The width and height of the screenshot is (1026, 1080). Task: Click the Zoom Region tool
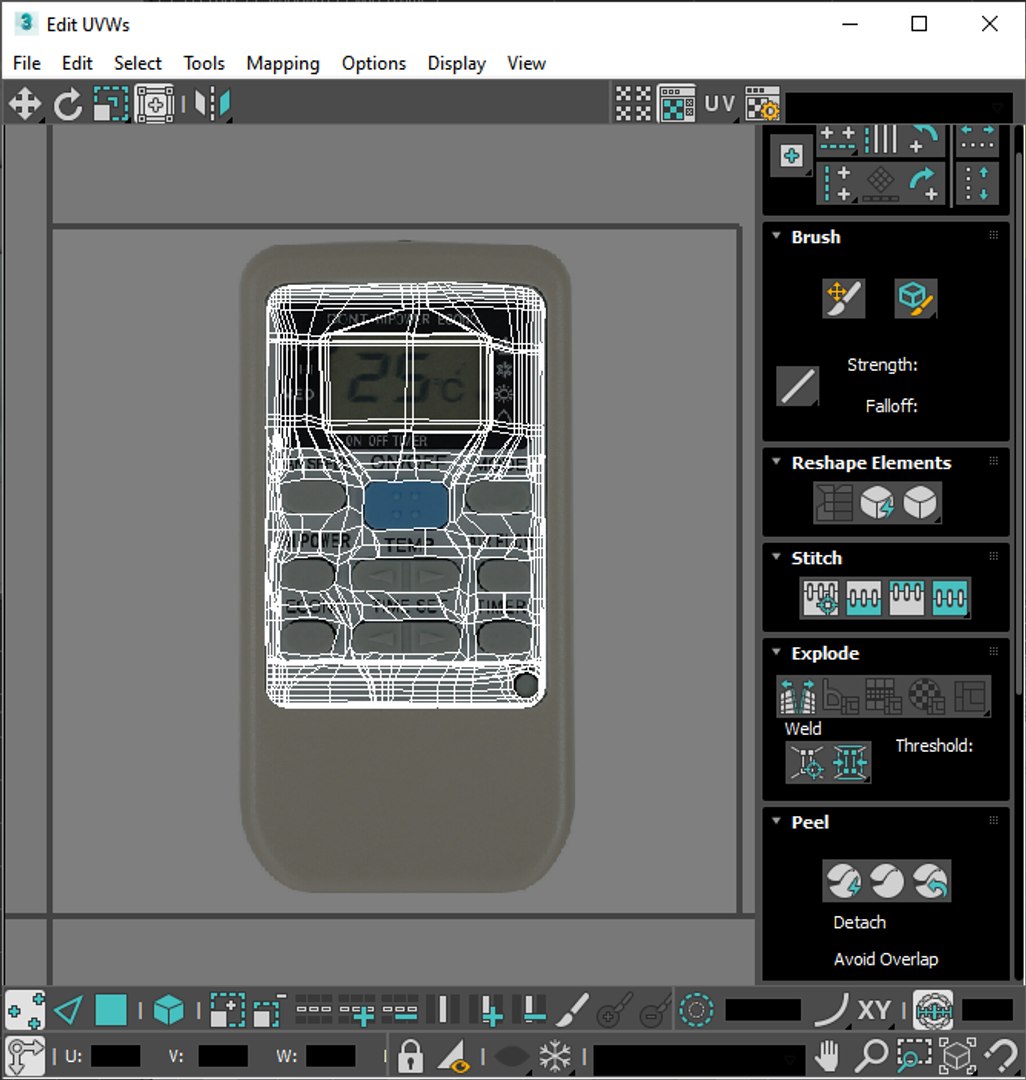pyautogui.click(x=914, y=1055)
